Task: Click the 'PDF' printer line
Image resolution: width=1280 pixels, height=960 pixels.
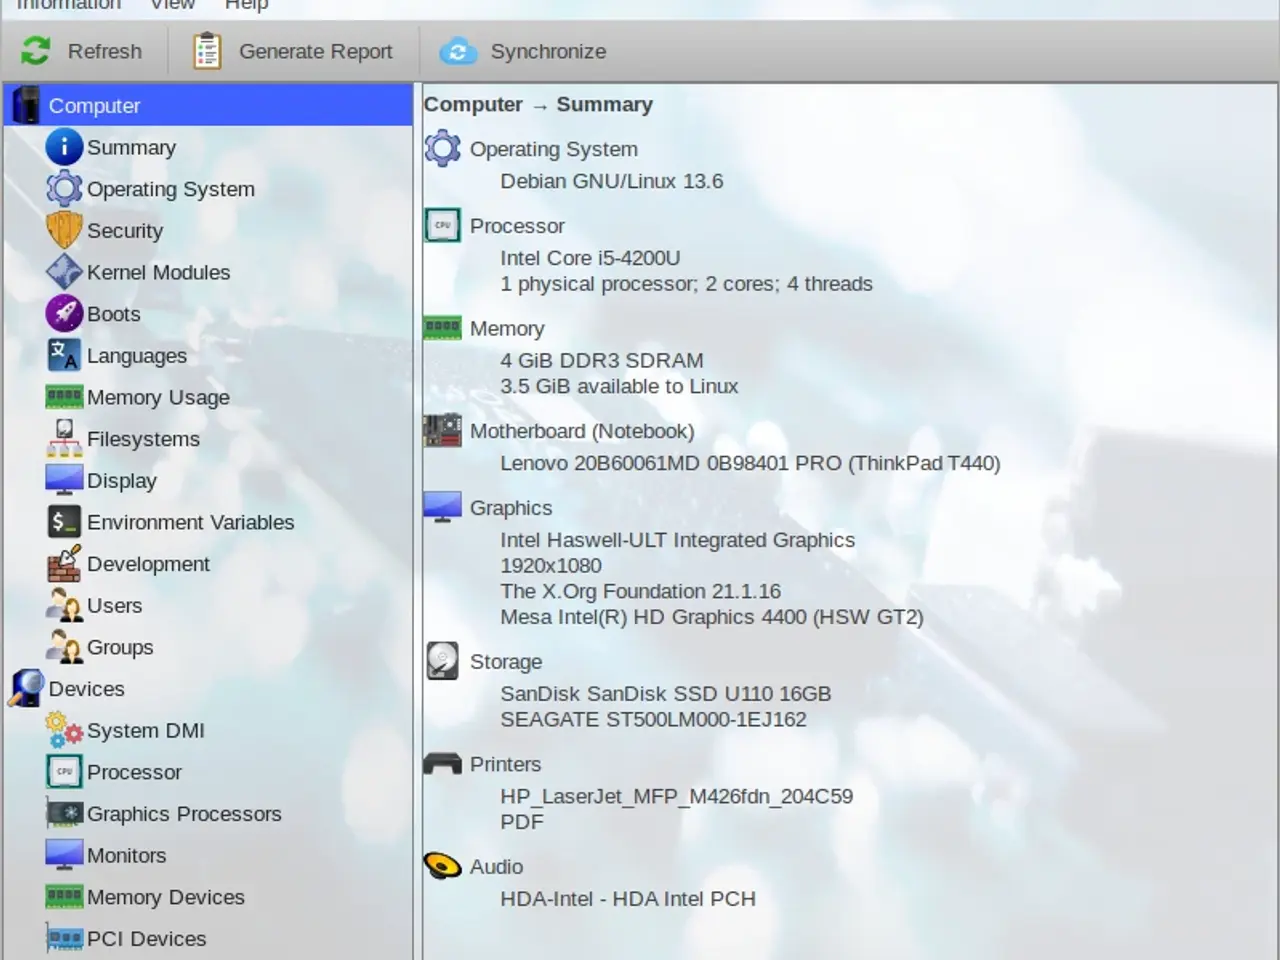Action: tap(522, 822)
